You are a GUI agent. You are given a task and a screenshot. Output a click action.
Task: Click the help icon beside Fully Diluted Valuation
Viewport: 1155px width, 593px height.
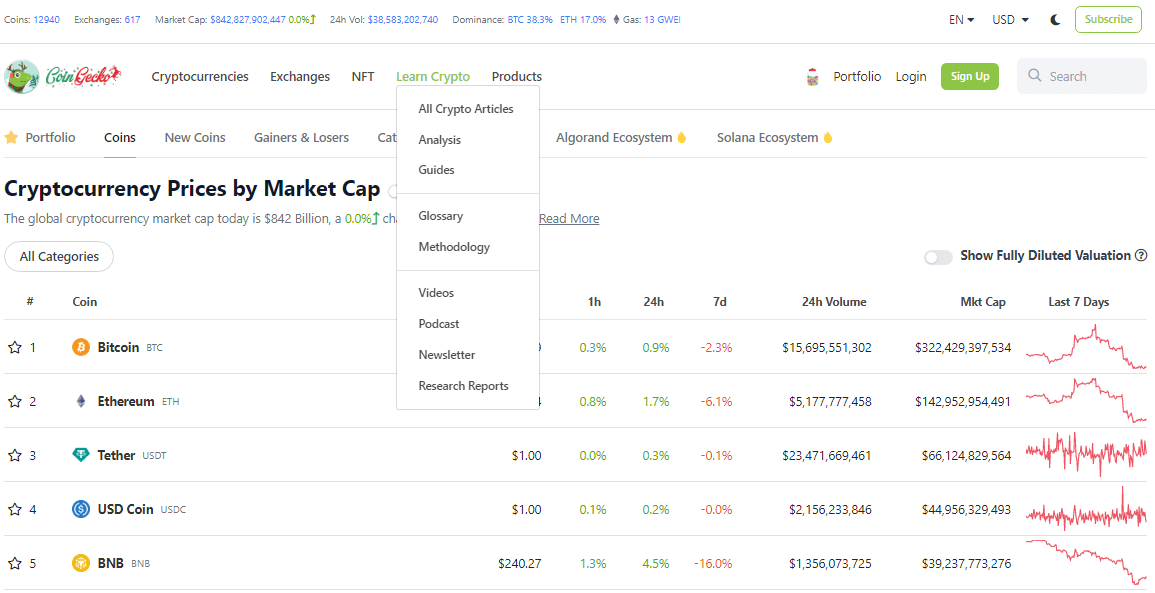[x=1141, y=256]
